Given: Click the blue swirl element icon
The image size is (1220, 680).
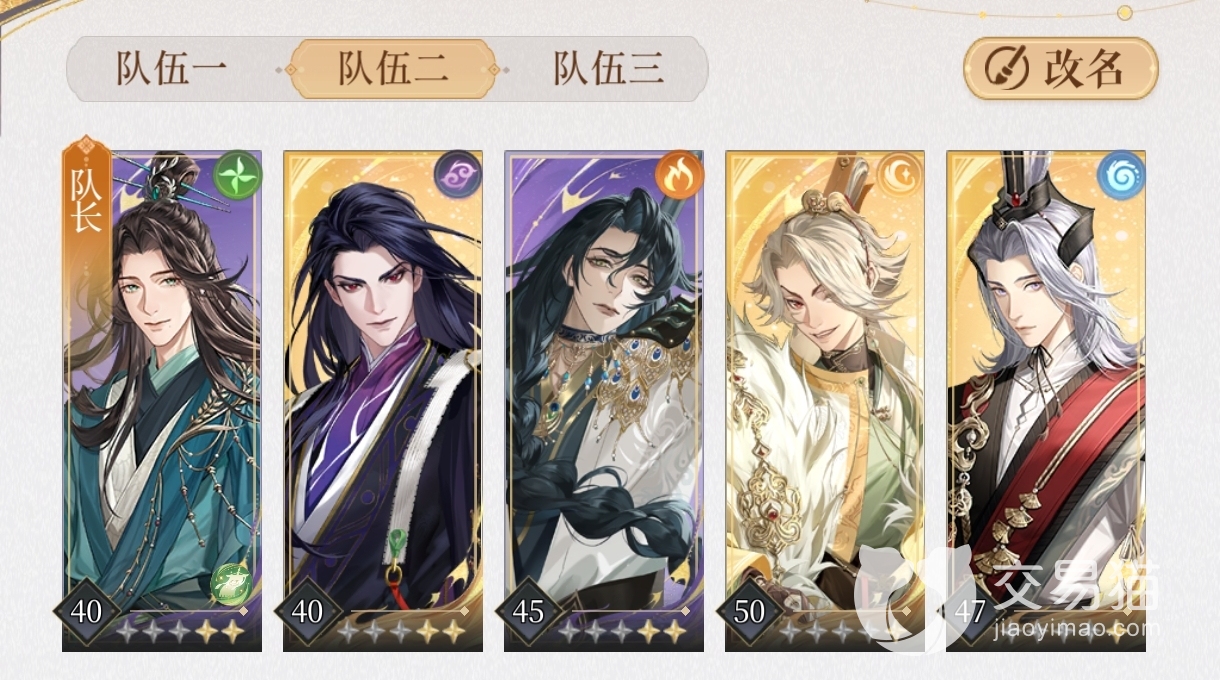Looking at the screenshot, I should point(1120,175).
